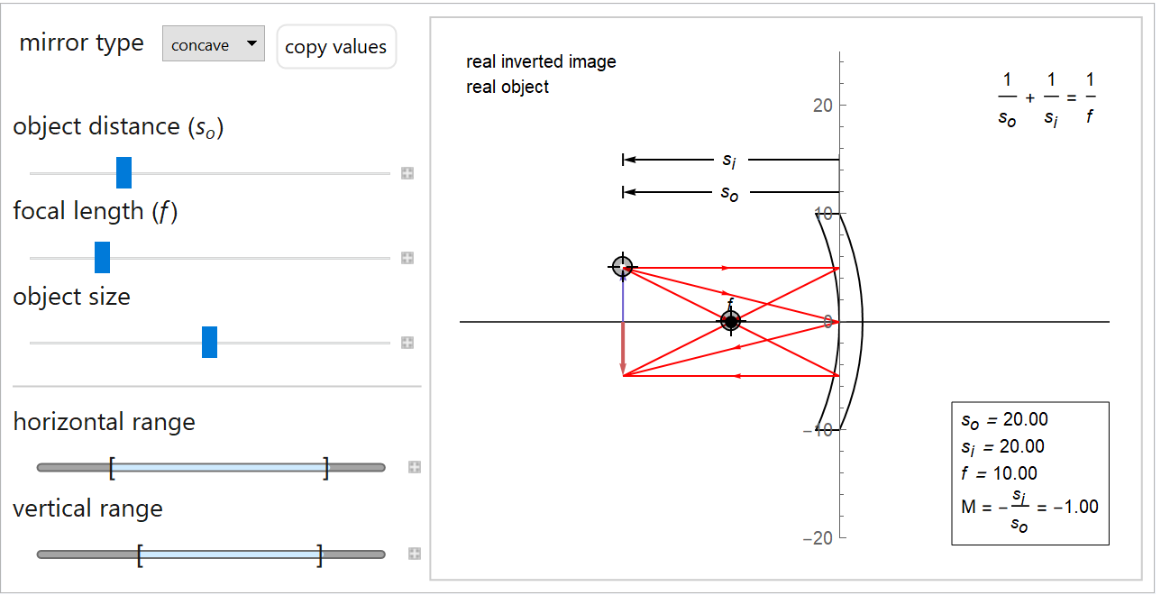Screen dimensions: 1156x596
Task: Click the focal length slider thumb
Action: pos(102,258)
